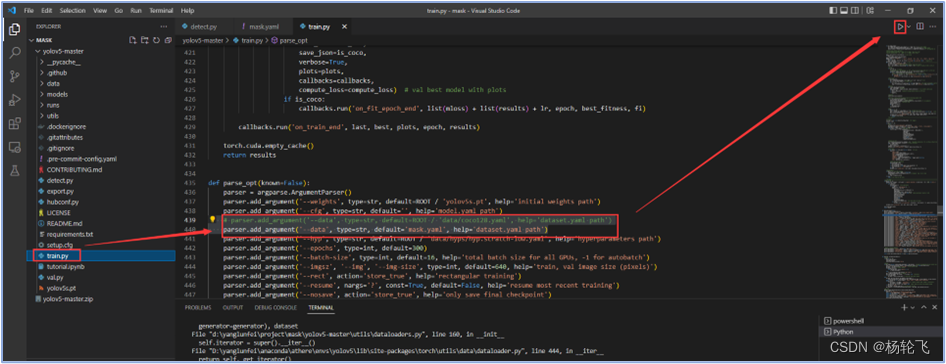Switch to the DEBUG CONSOLE tab
This screenshot has height=364, width=946.
tap(276, 307)
